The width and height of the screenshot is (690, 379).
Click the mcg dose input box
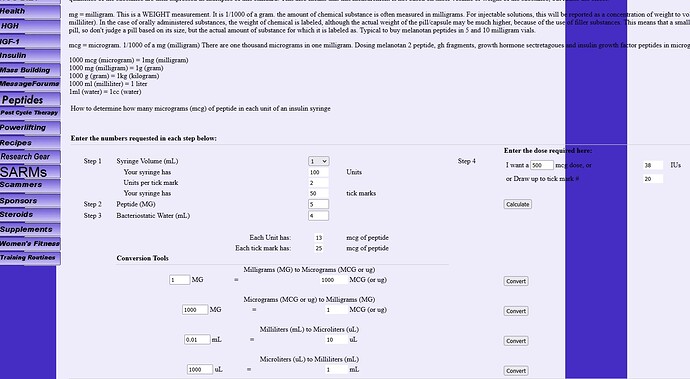(542, 165)
